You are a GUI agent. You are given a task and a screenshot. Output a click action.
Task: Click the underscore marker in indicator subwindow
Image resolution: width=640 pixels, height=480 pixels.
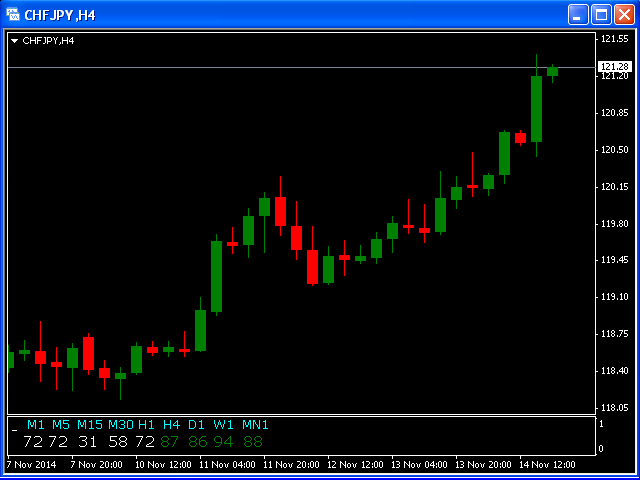[14, 427]
